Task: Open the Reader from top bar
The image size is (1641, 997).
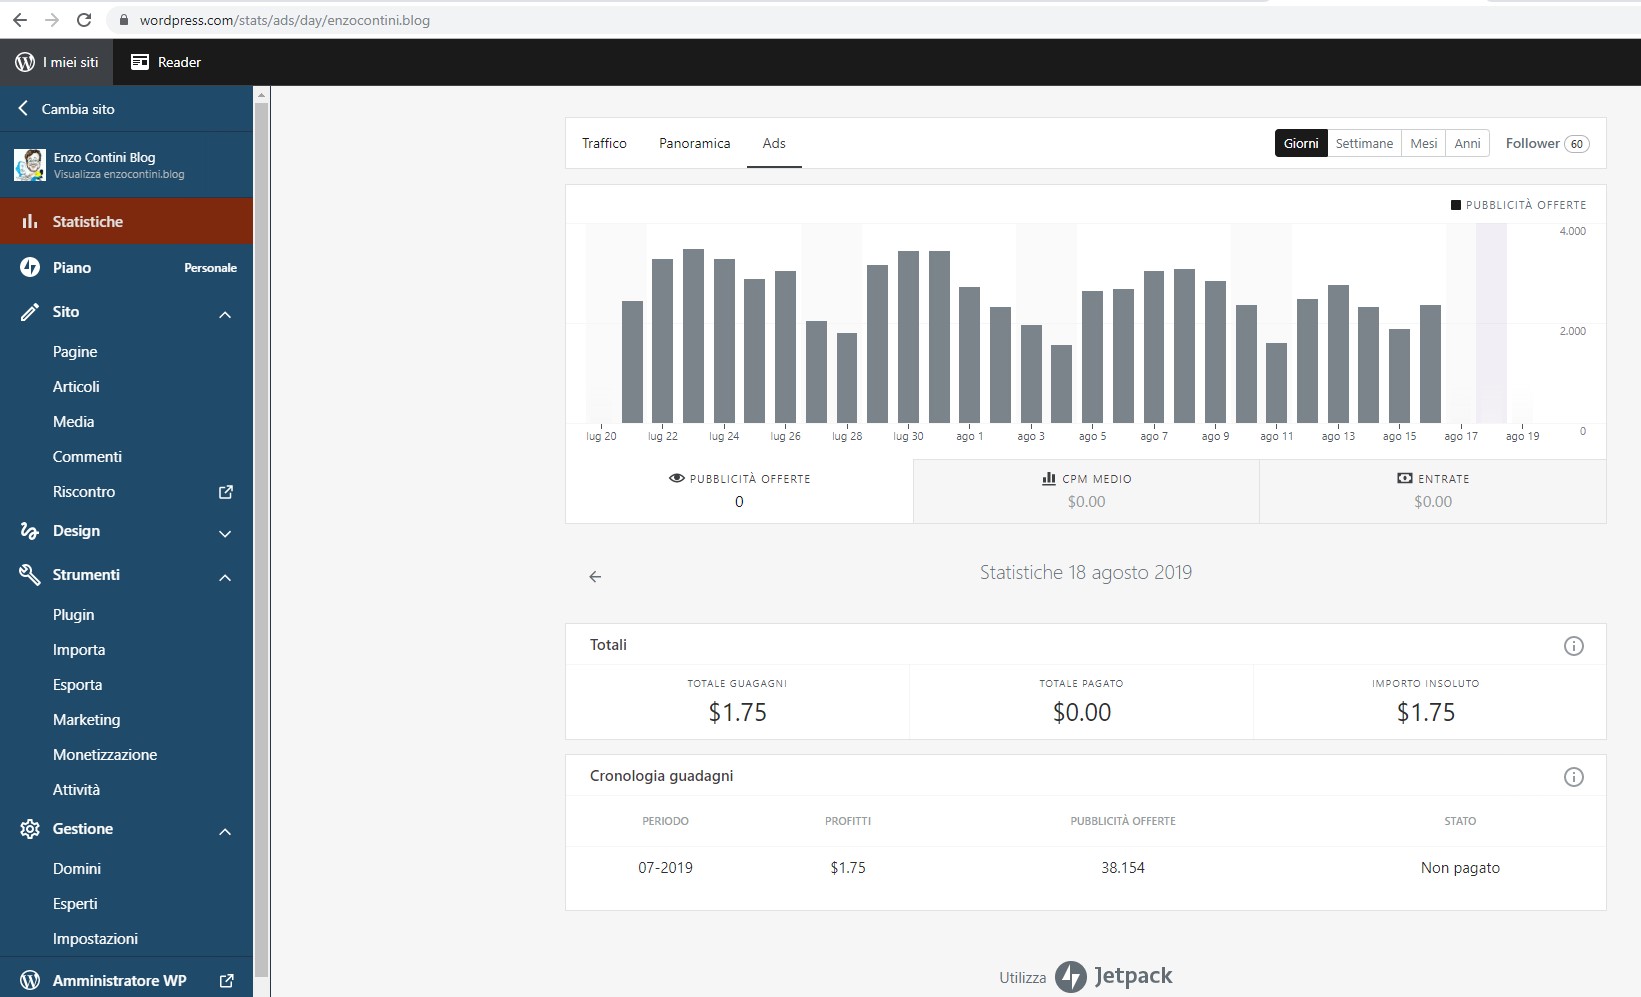Action: pyautogui.click(x=166, y=62)
